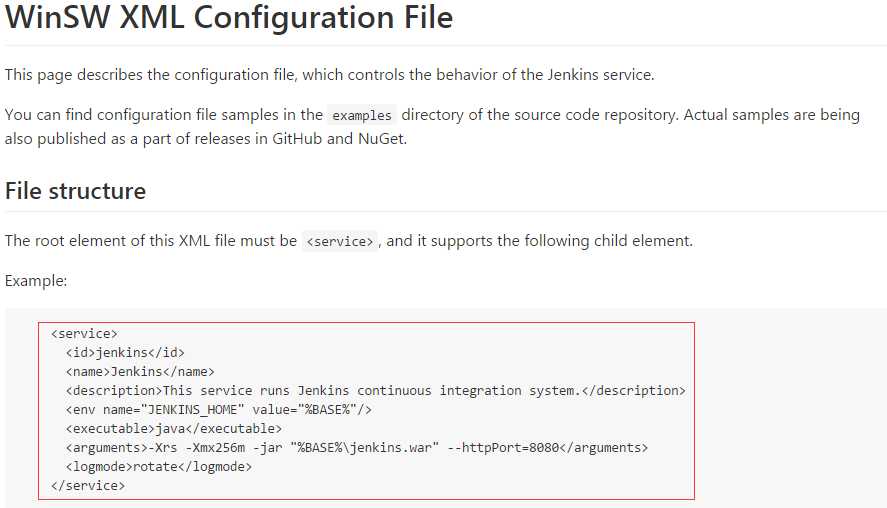Image resolution: width=887 pixels, height=508 pixels.
Task: Click the JENKINS_HOME env code line
Action: coord(219,409)
